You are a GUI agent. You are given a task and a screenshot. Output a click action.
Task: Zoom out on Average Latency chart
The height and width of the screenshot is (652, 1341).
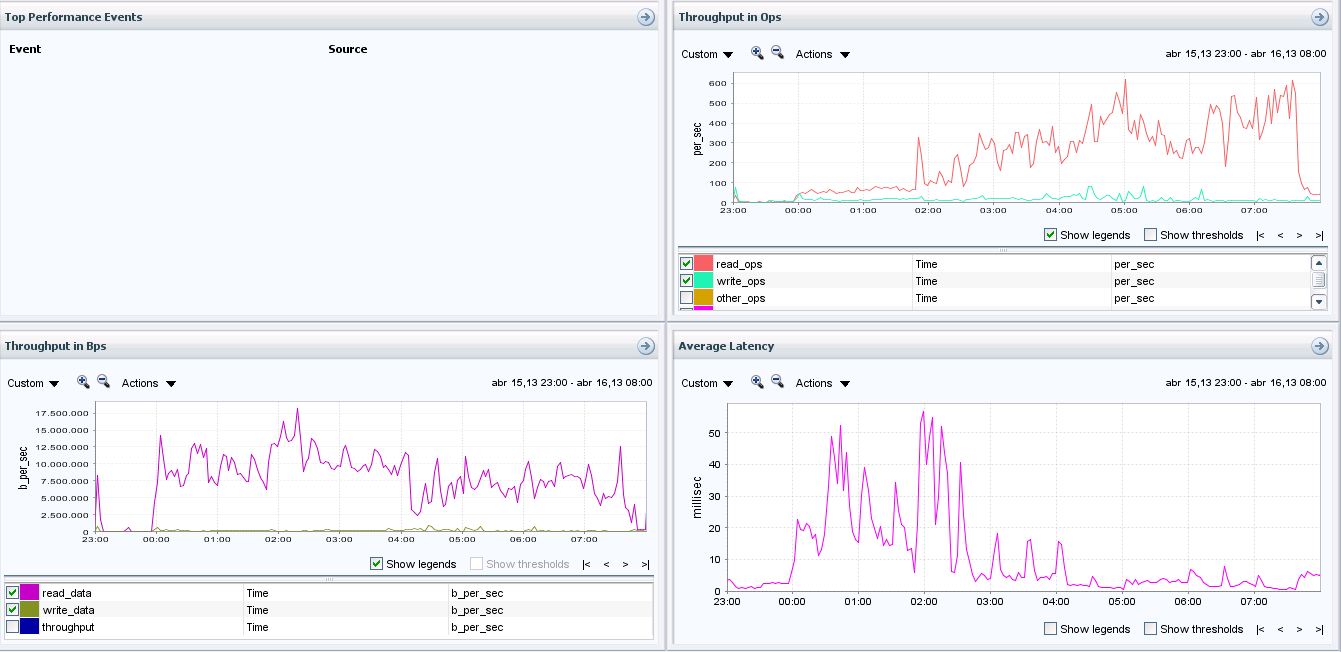(x=777, y=382)
